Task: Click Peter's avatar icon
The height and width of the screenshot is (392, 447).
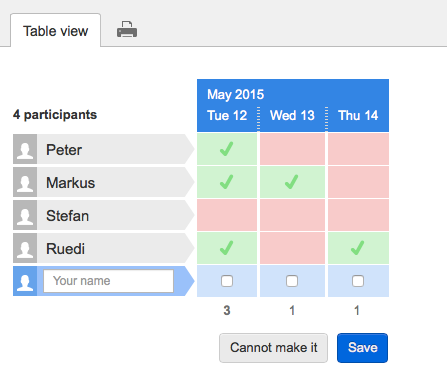Action: [25, 149]
